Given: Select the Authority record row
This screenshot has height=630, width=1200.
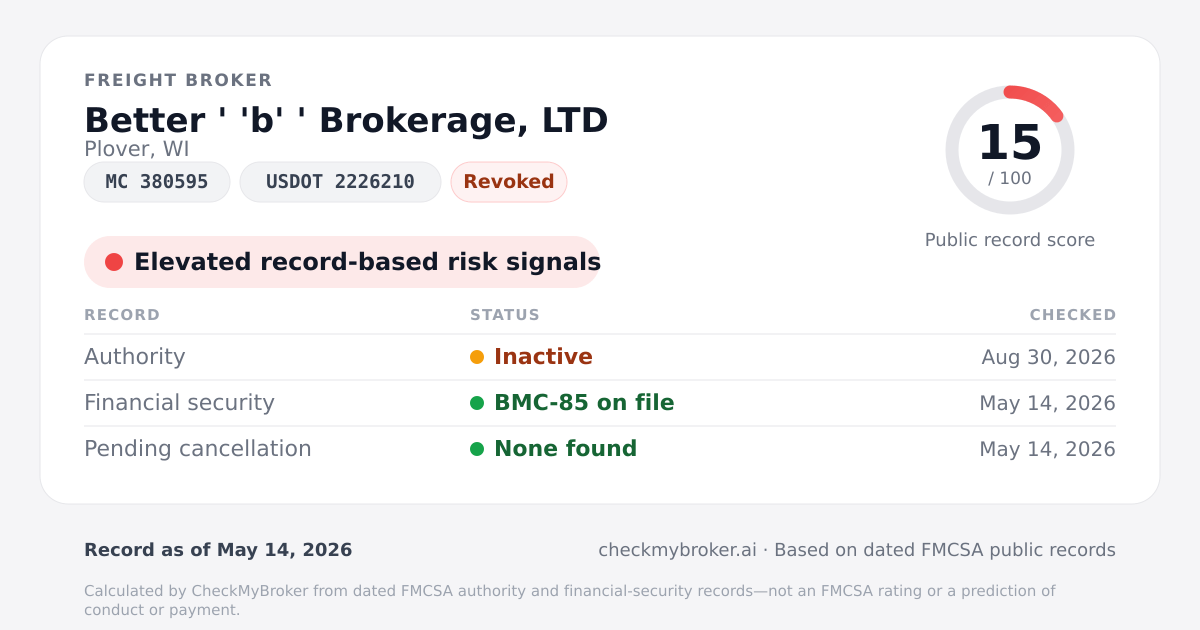Looking at the screenshot, I should 600,357.
